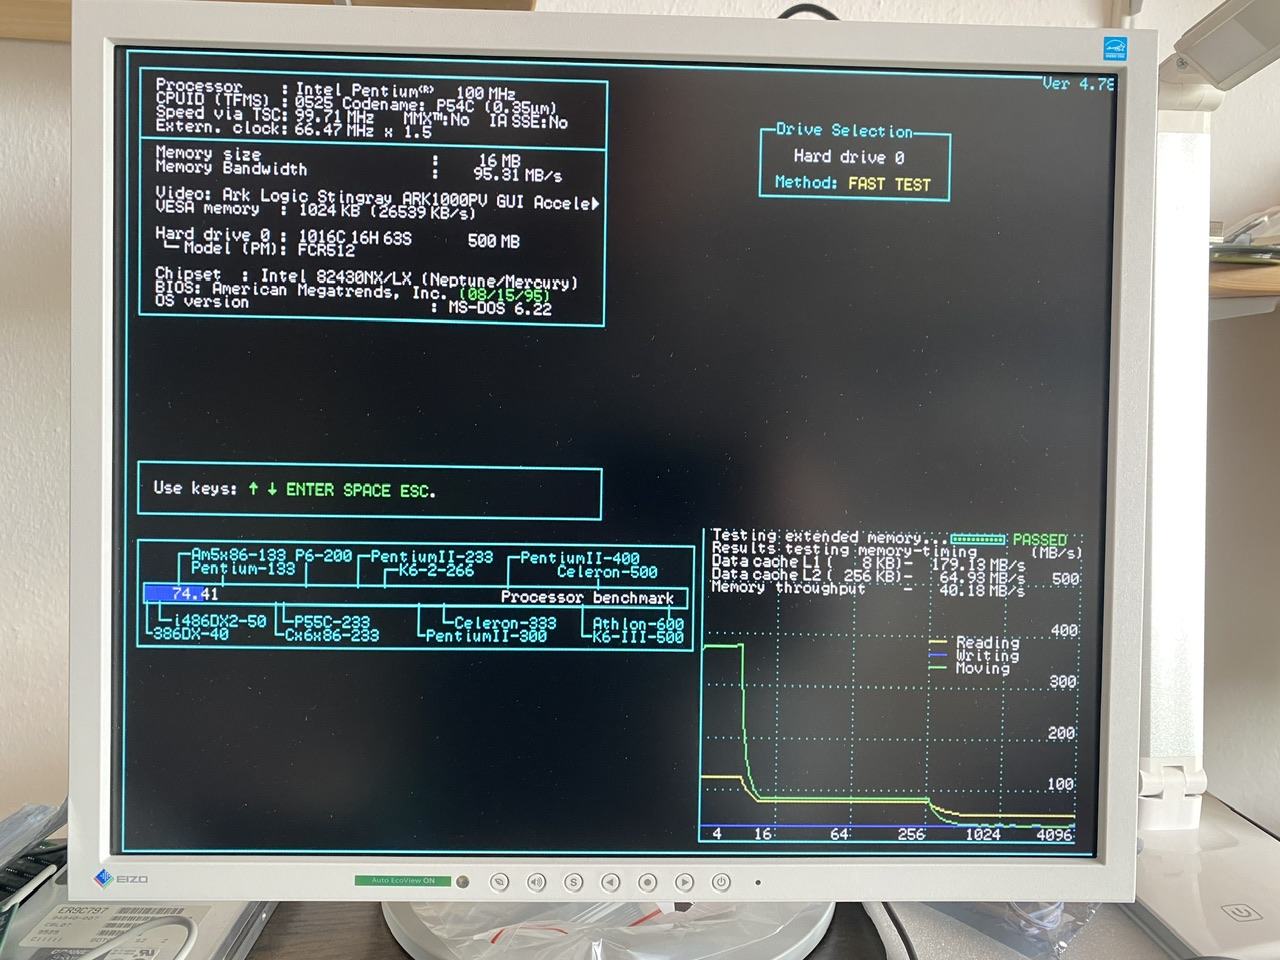
Task: Click the Drive Selection box title
Action: point(845,130)
